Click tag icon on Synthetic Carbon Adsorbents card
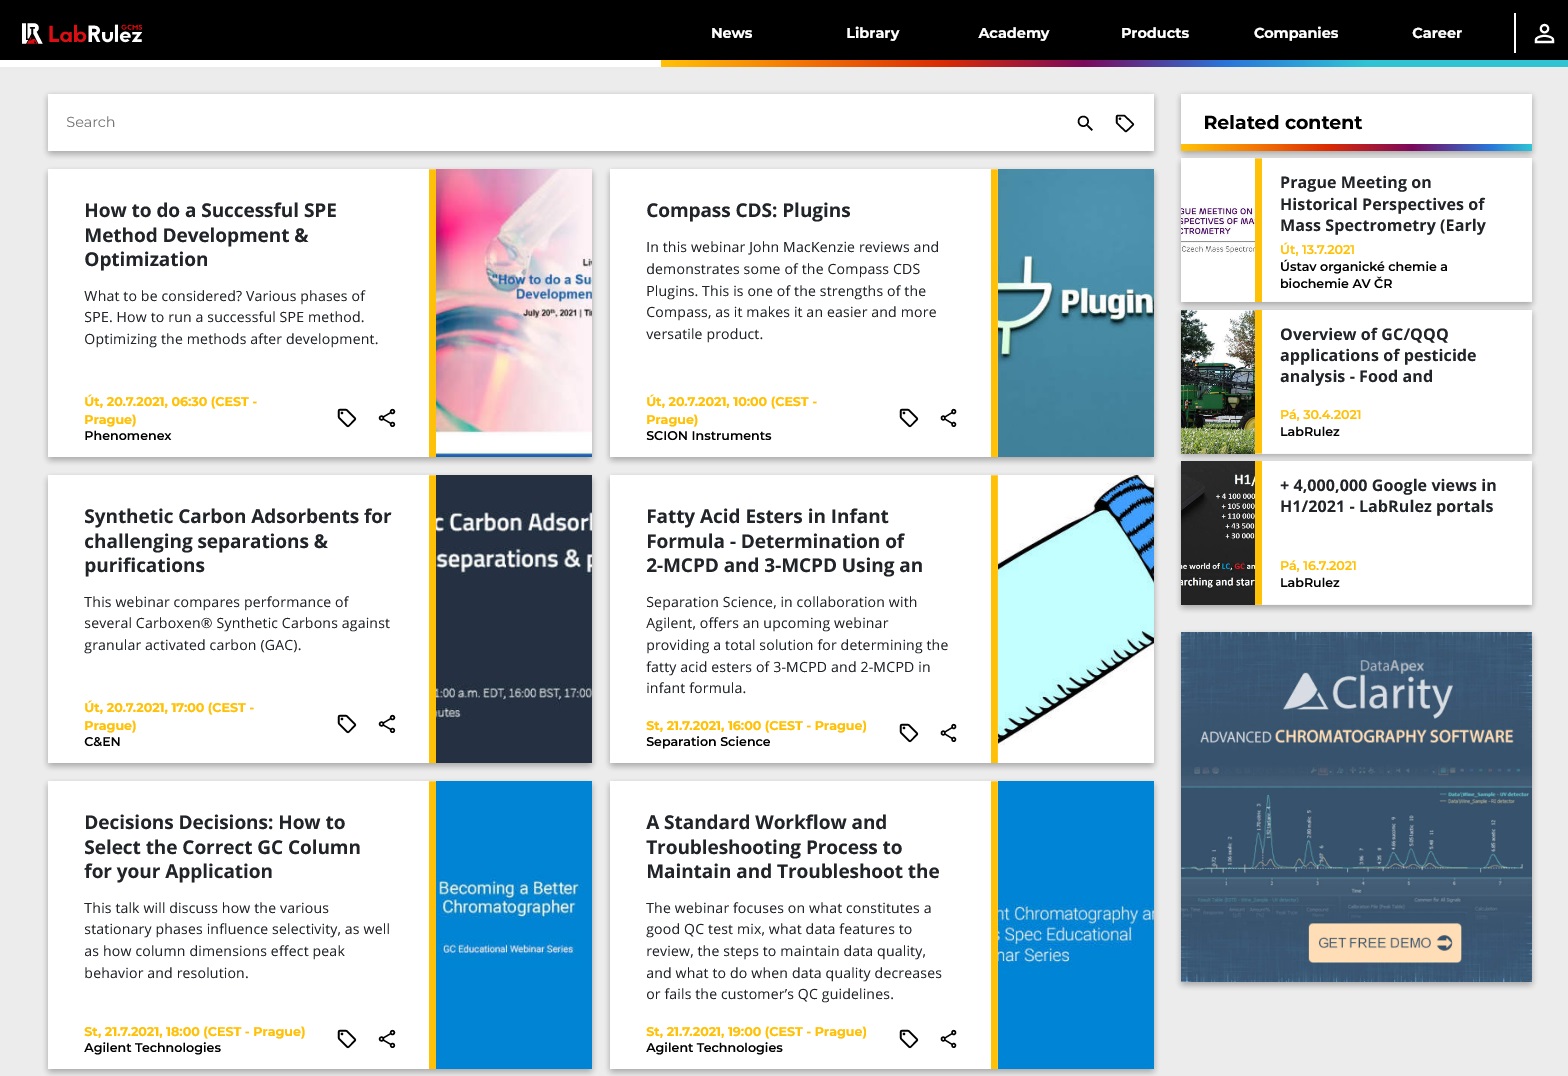Image resolution: width=1568 pixels, height=1076 pixels. [x=347, y=724]
